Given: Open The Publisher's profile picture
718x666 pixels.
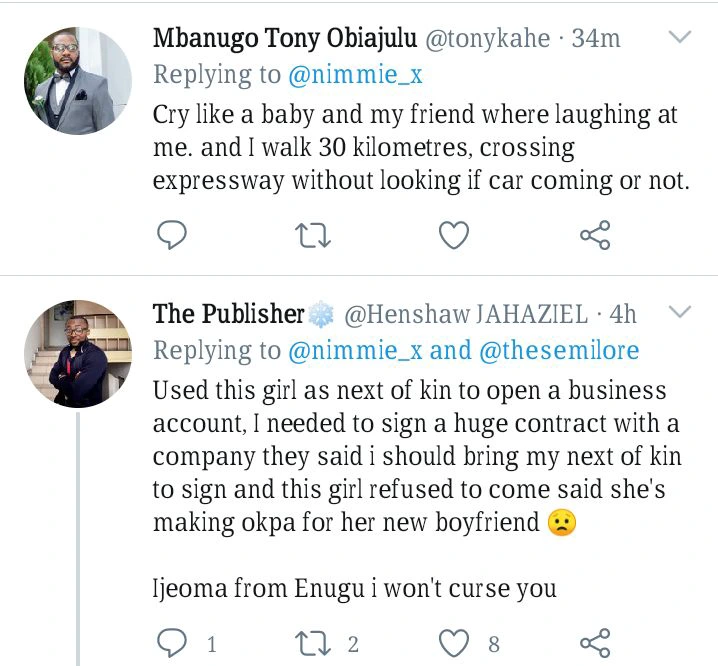Looking at the screenshot, I should pos(78,354).
